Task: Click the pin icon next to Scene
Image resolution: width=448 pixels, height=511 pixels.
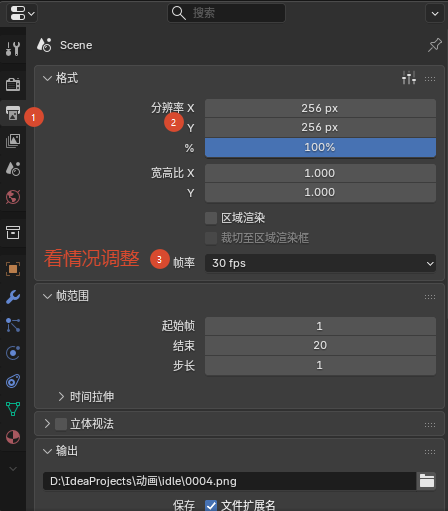Action: tap(435, 45)
